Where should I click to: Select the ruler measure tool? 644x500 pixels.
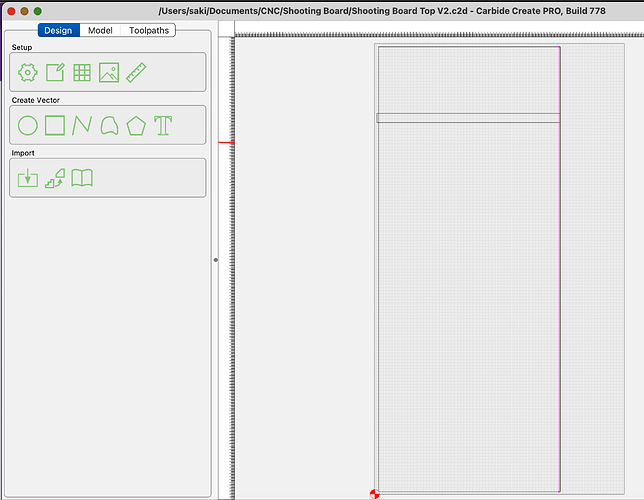pos(136,72)
